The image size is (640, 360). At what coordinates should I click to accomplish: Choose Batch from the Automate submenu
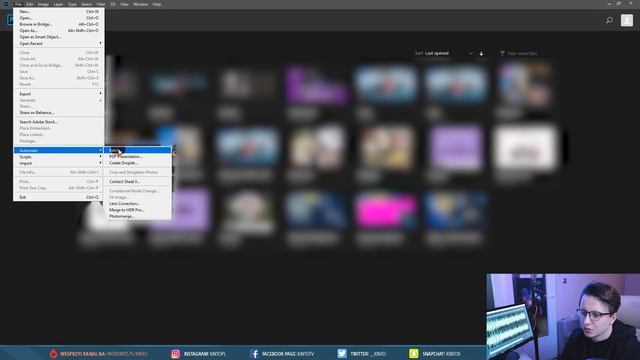[x=138, y=150]
